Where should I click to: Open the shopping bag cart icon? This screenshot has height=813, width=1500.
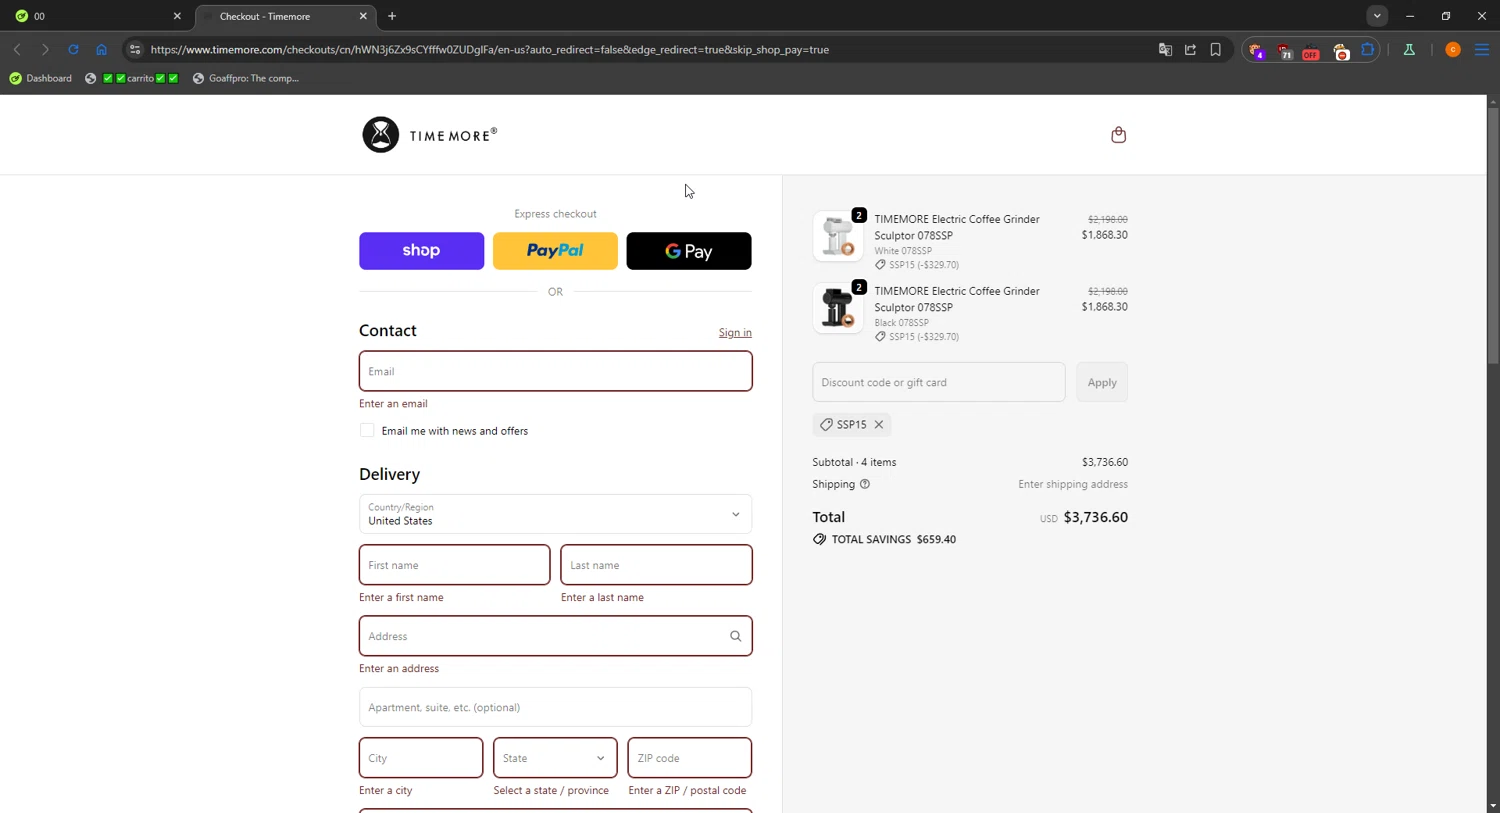(x=1118, y=135)
